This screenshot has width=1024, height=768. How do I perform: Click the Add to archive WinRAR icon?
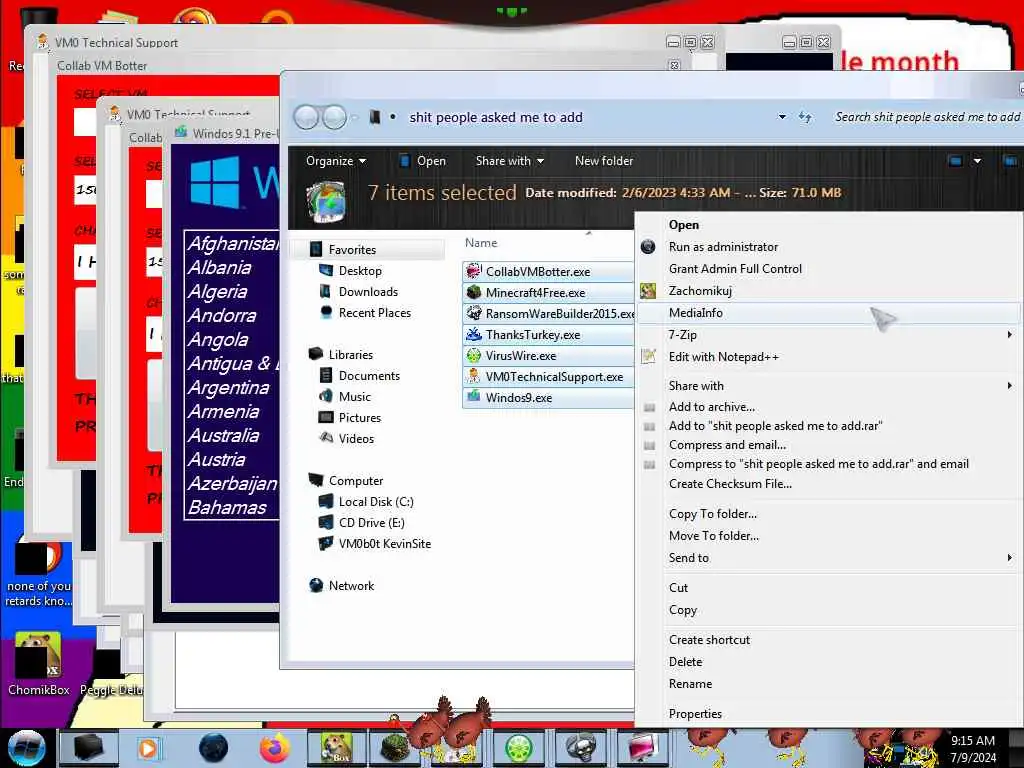click(649, 407)
